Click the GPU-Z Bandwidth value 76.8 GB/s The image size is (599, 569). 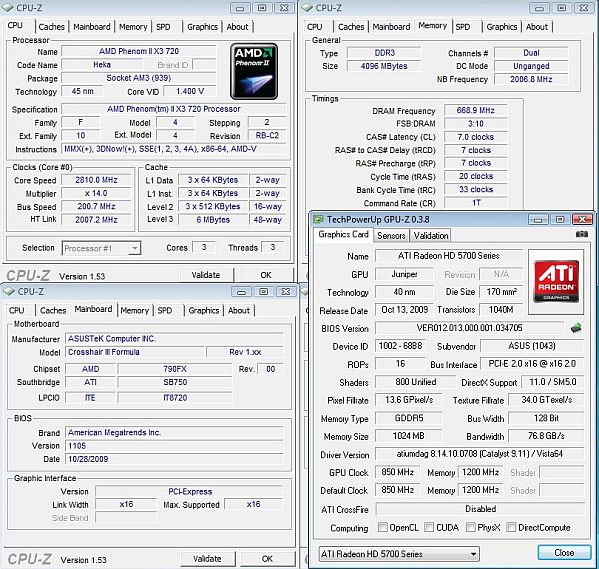coord(546,436)
